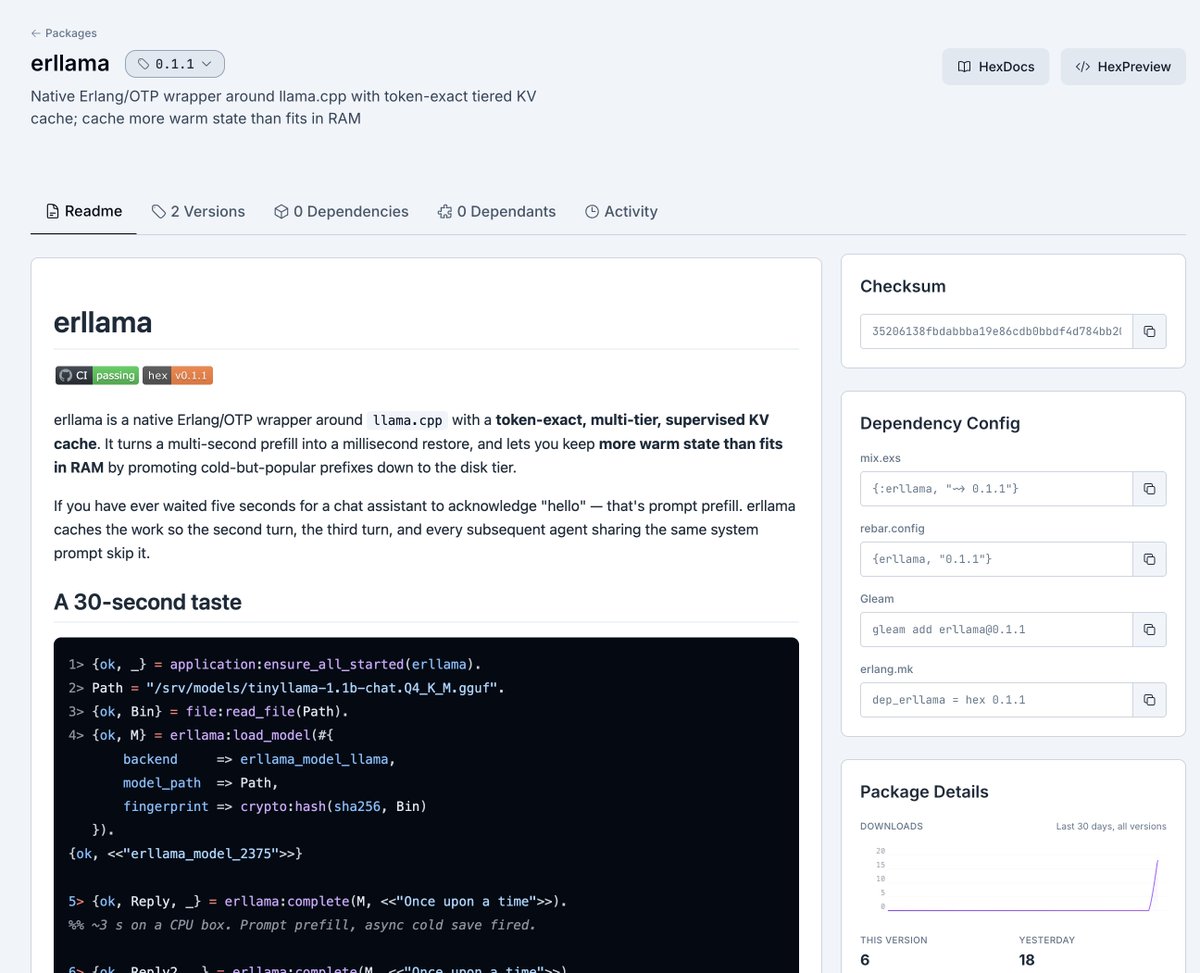Select the Readme tab
The width and height of the screenshot is (1200, 973).
(84, 211)
